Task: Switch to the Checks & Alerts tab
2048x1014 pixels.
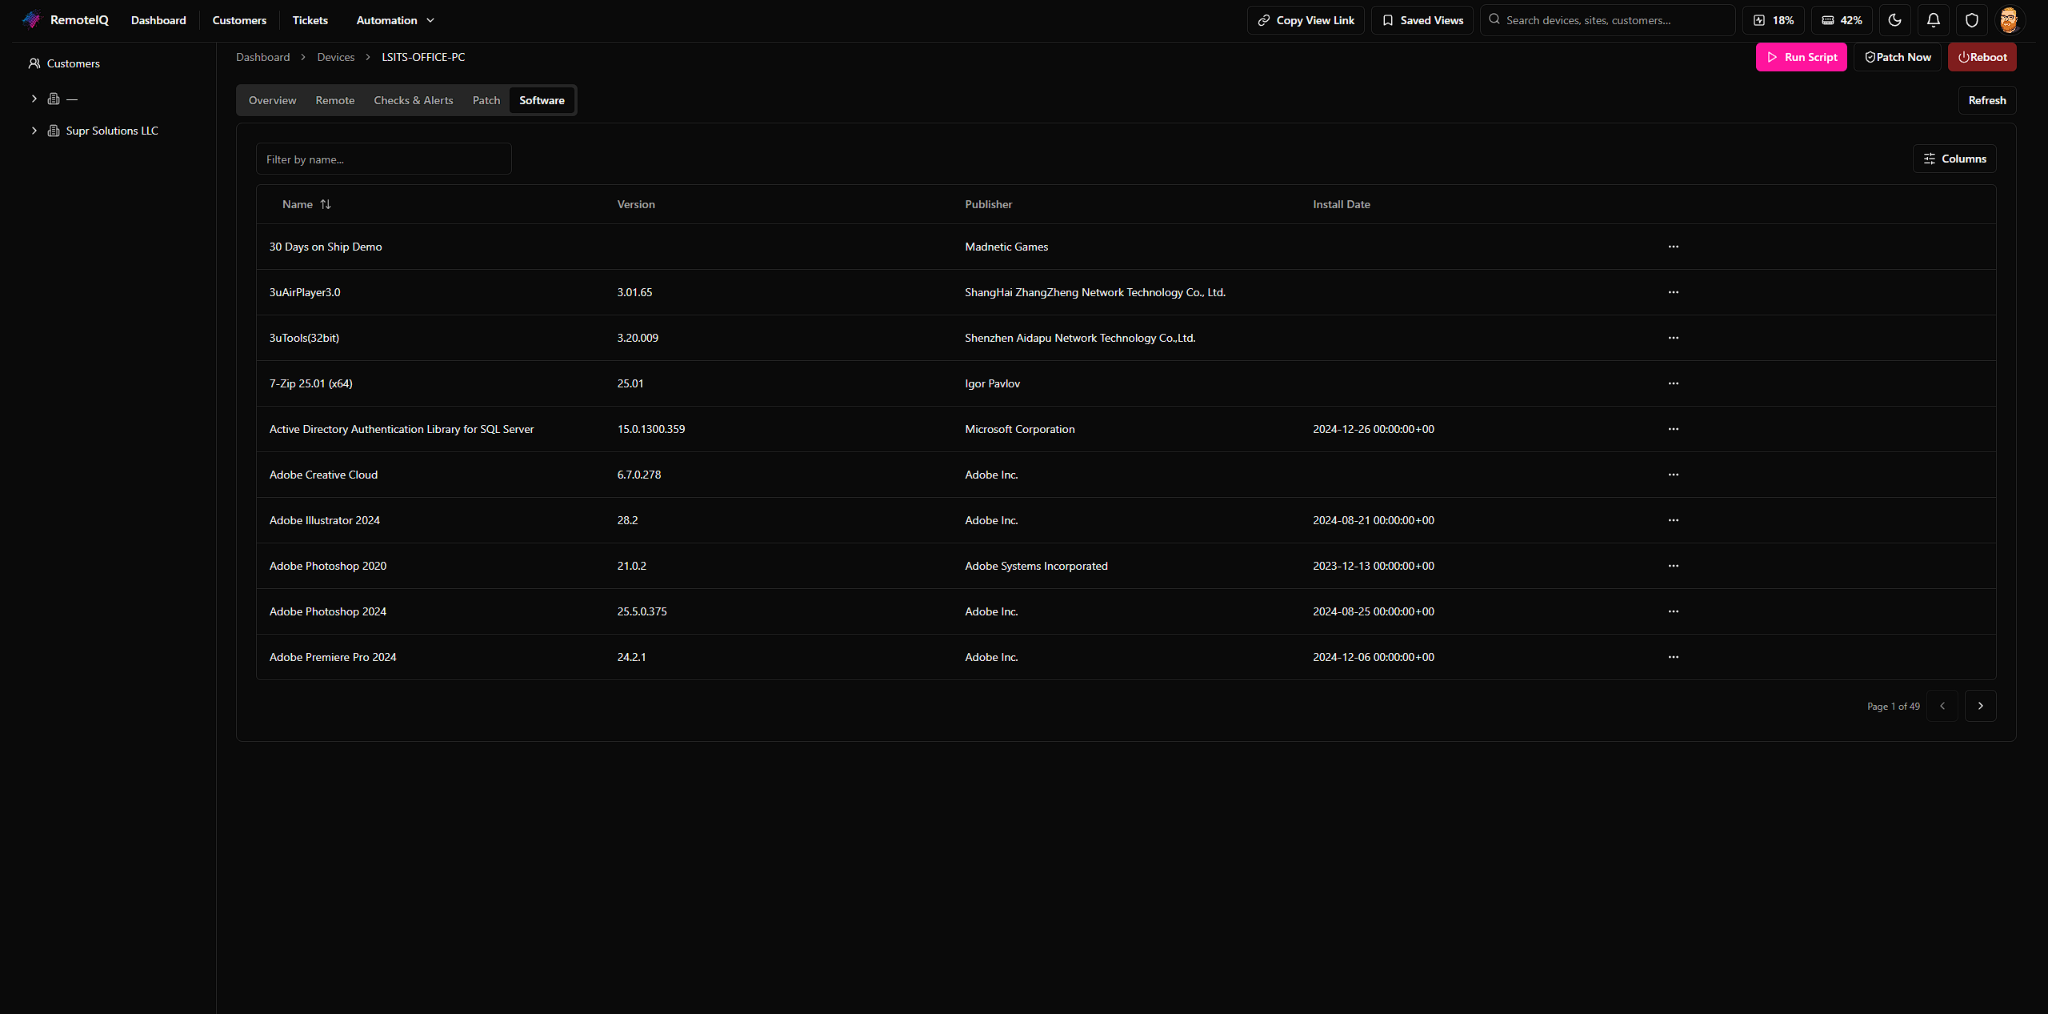Action: 413,100
